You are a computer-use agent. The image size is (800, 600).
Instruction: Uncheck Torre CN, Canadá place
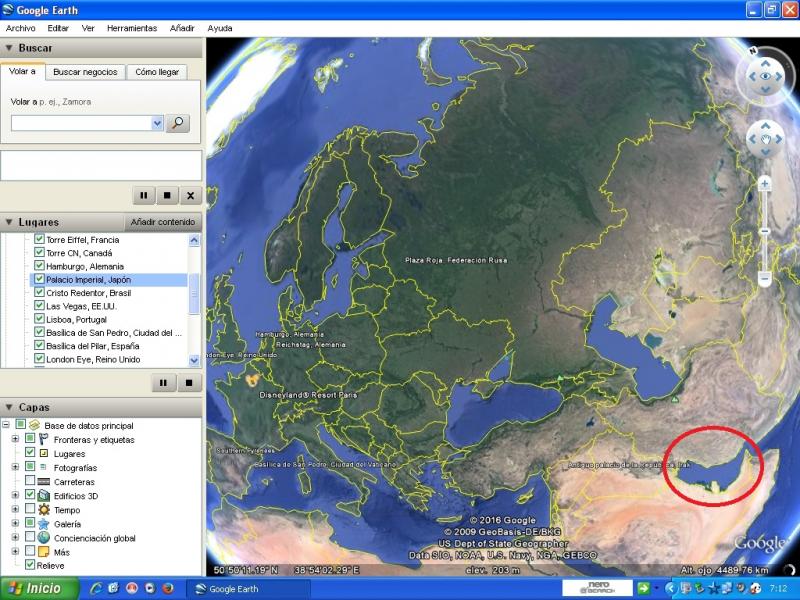point(39,252)
